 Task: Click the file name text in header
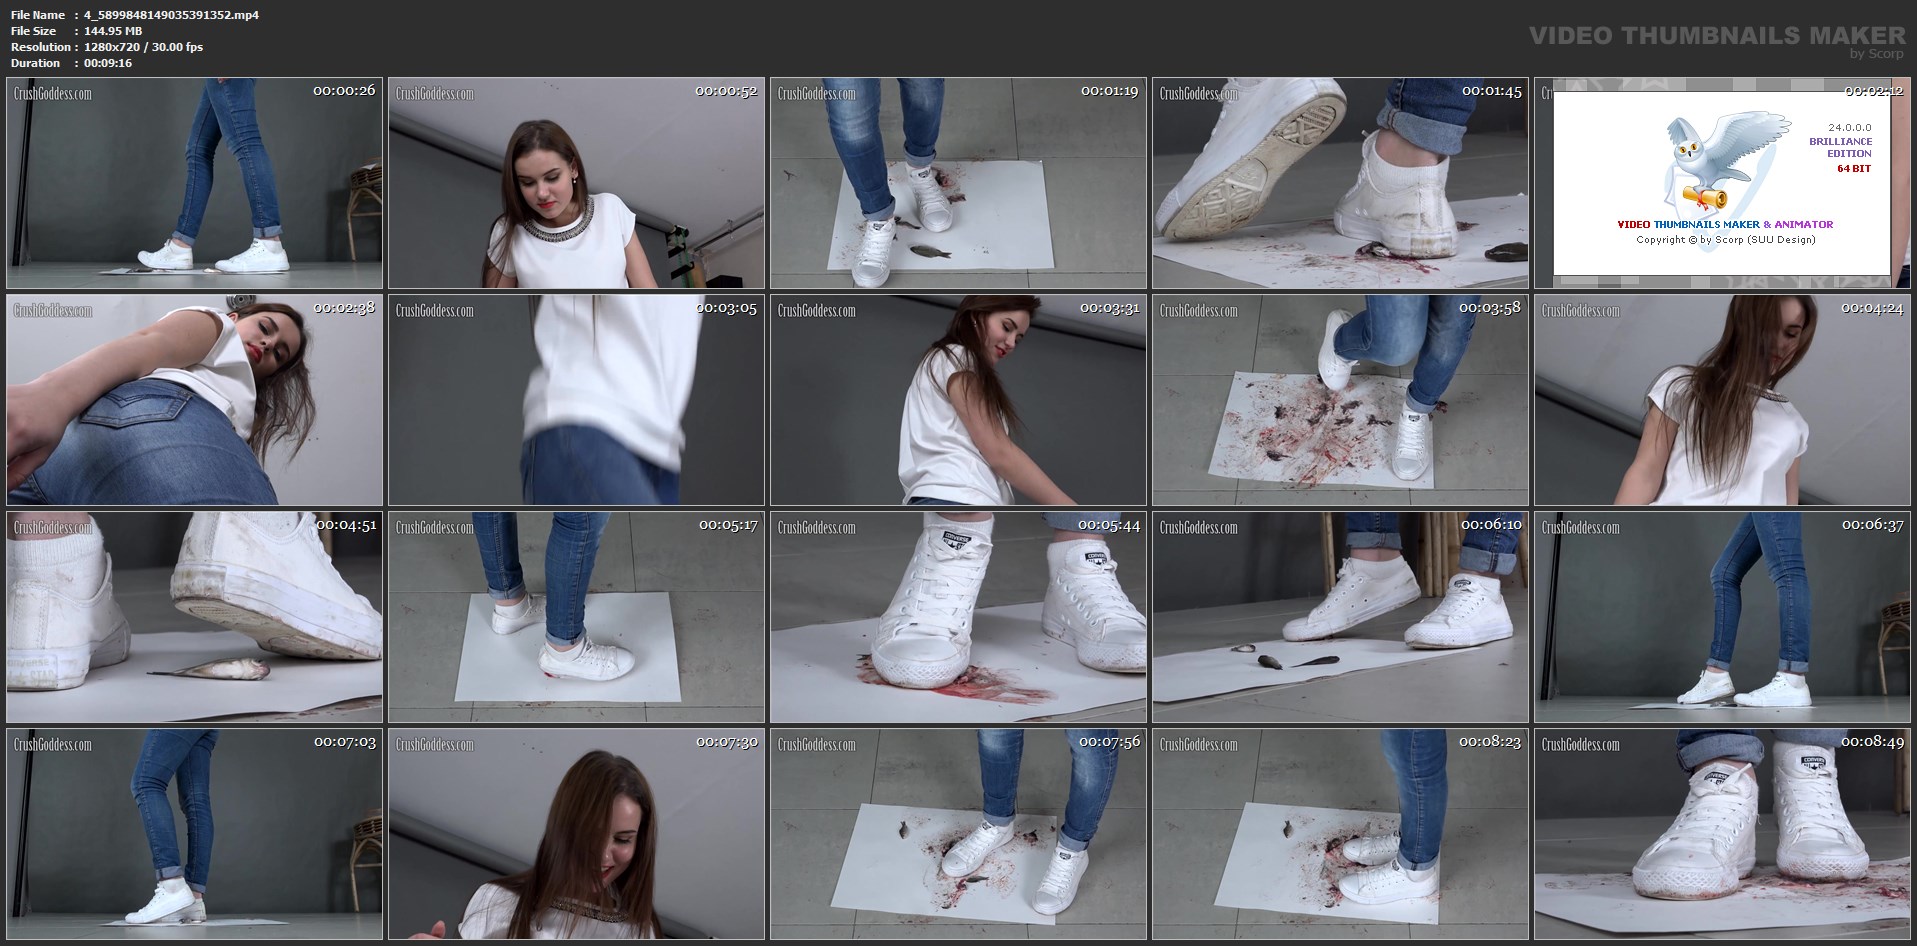[x=171, y=15]
